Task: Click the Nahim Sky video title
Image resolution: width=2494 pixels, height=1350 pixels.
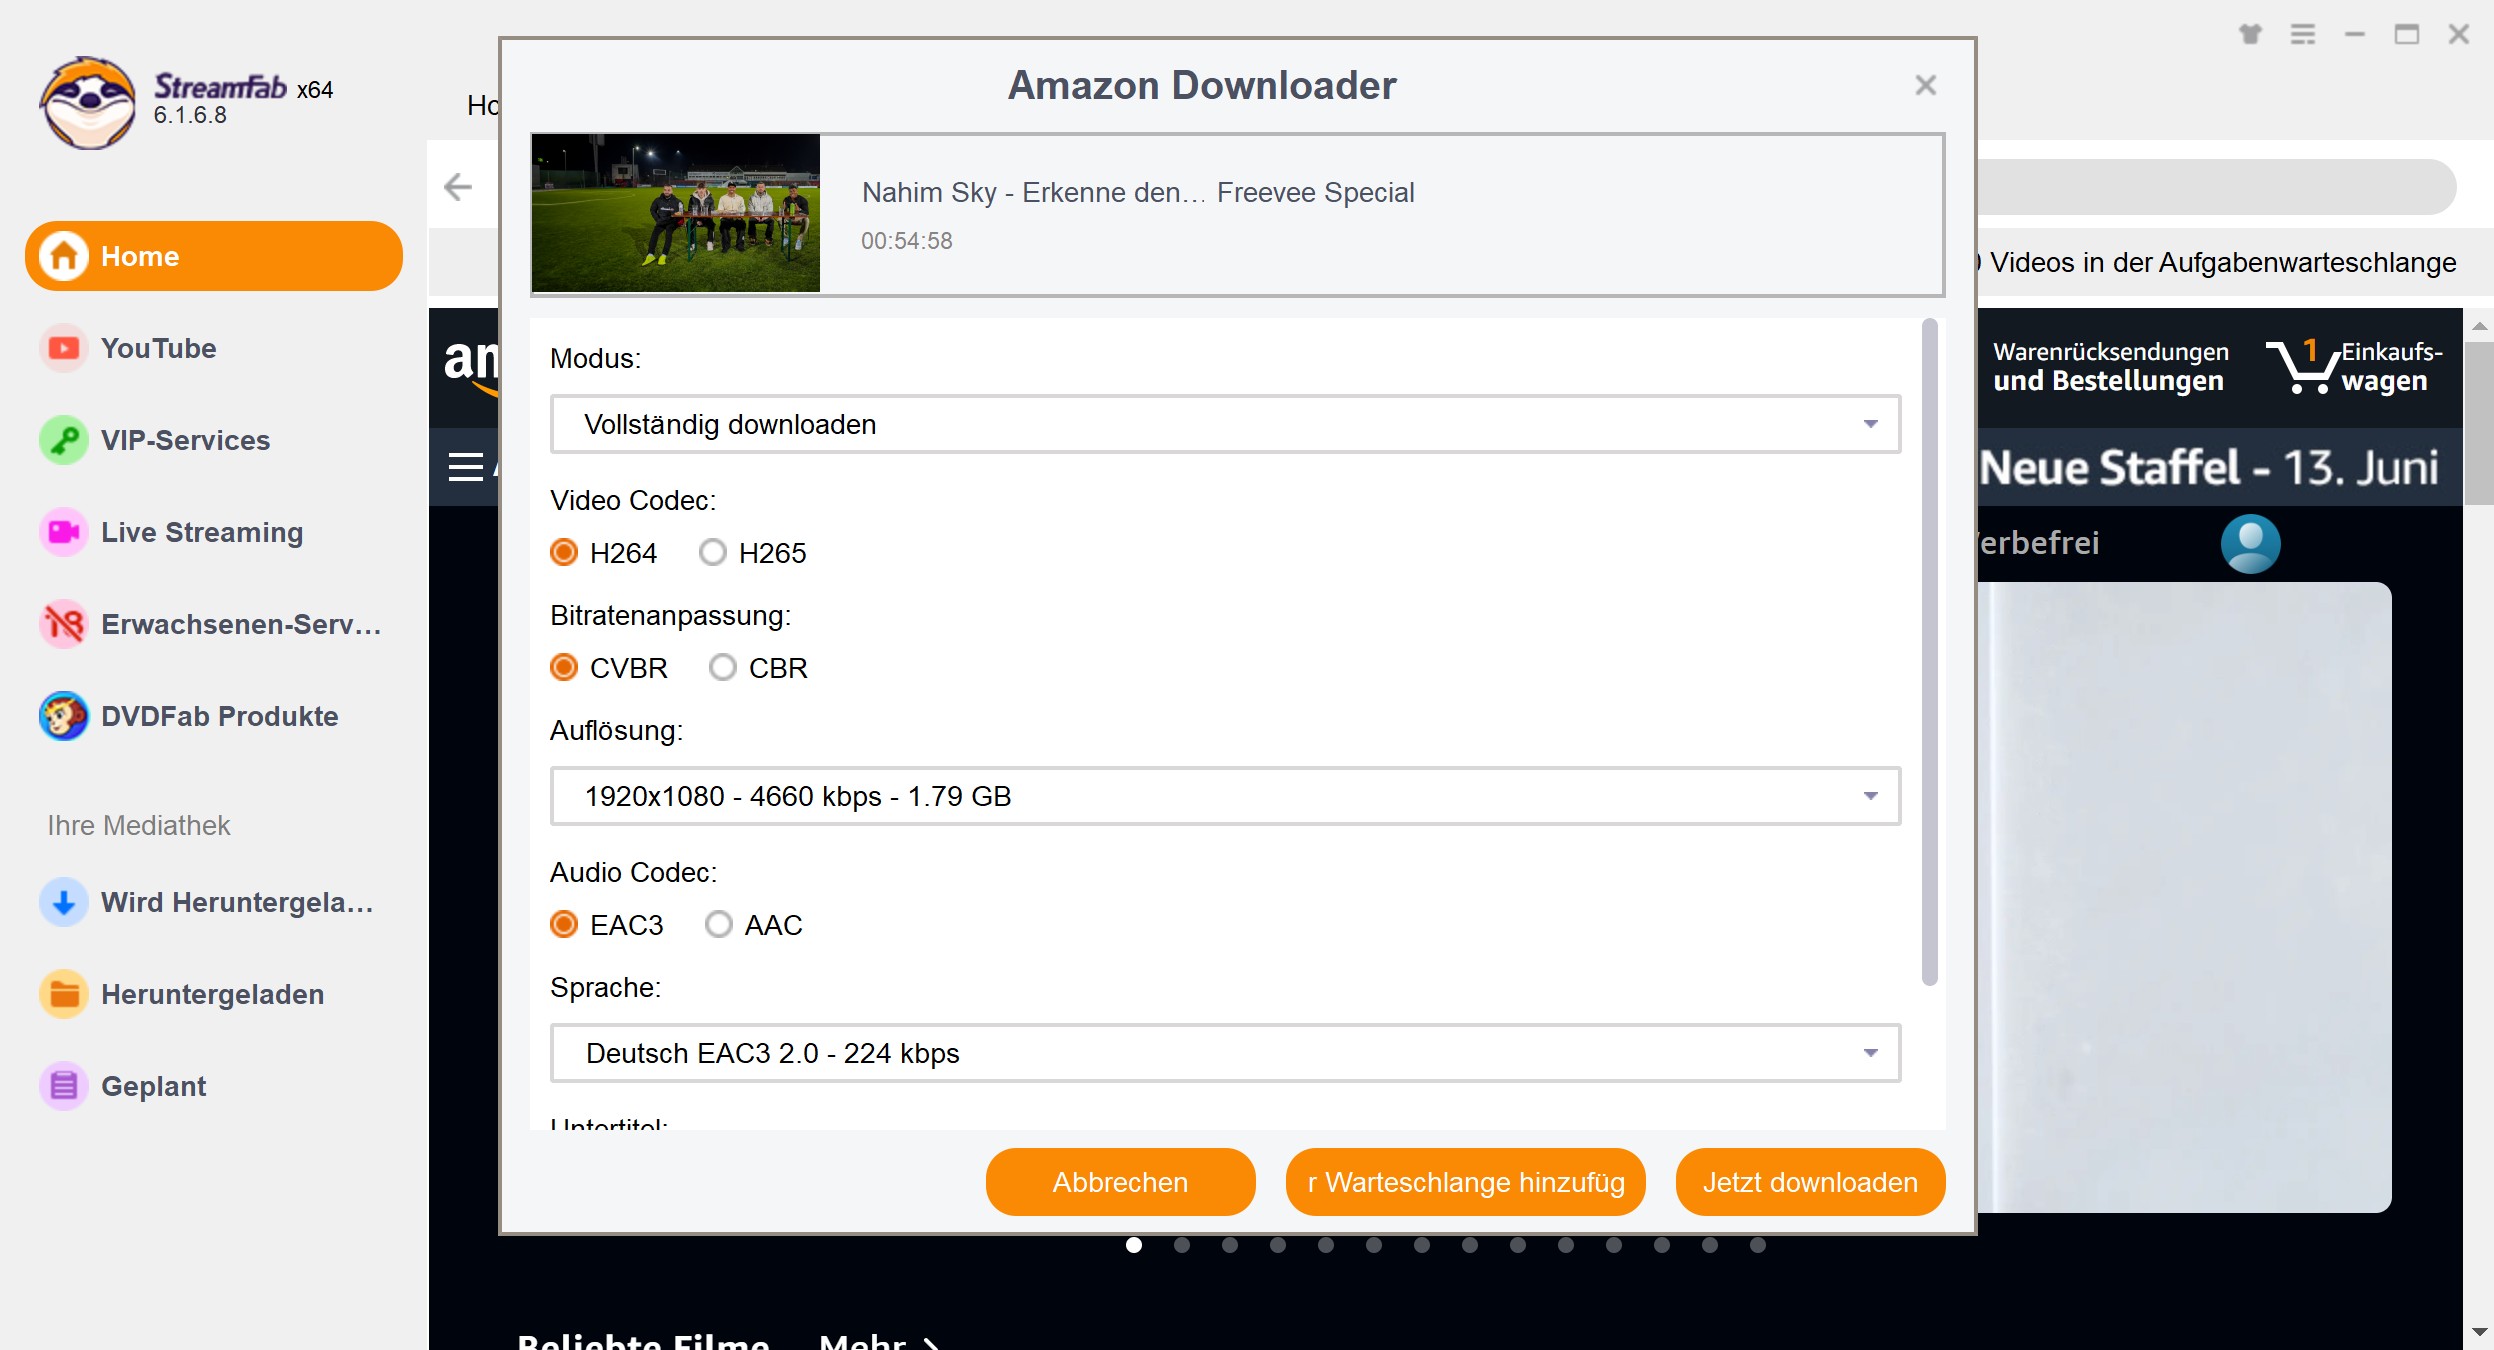Action: [1138, 192]
